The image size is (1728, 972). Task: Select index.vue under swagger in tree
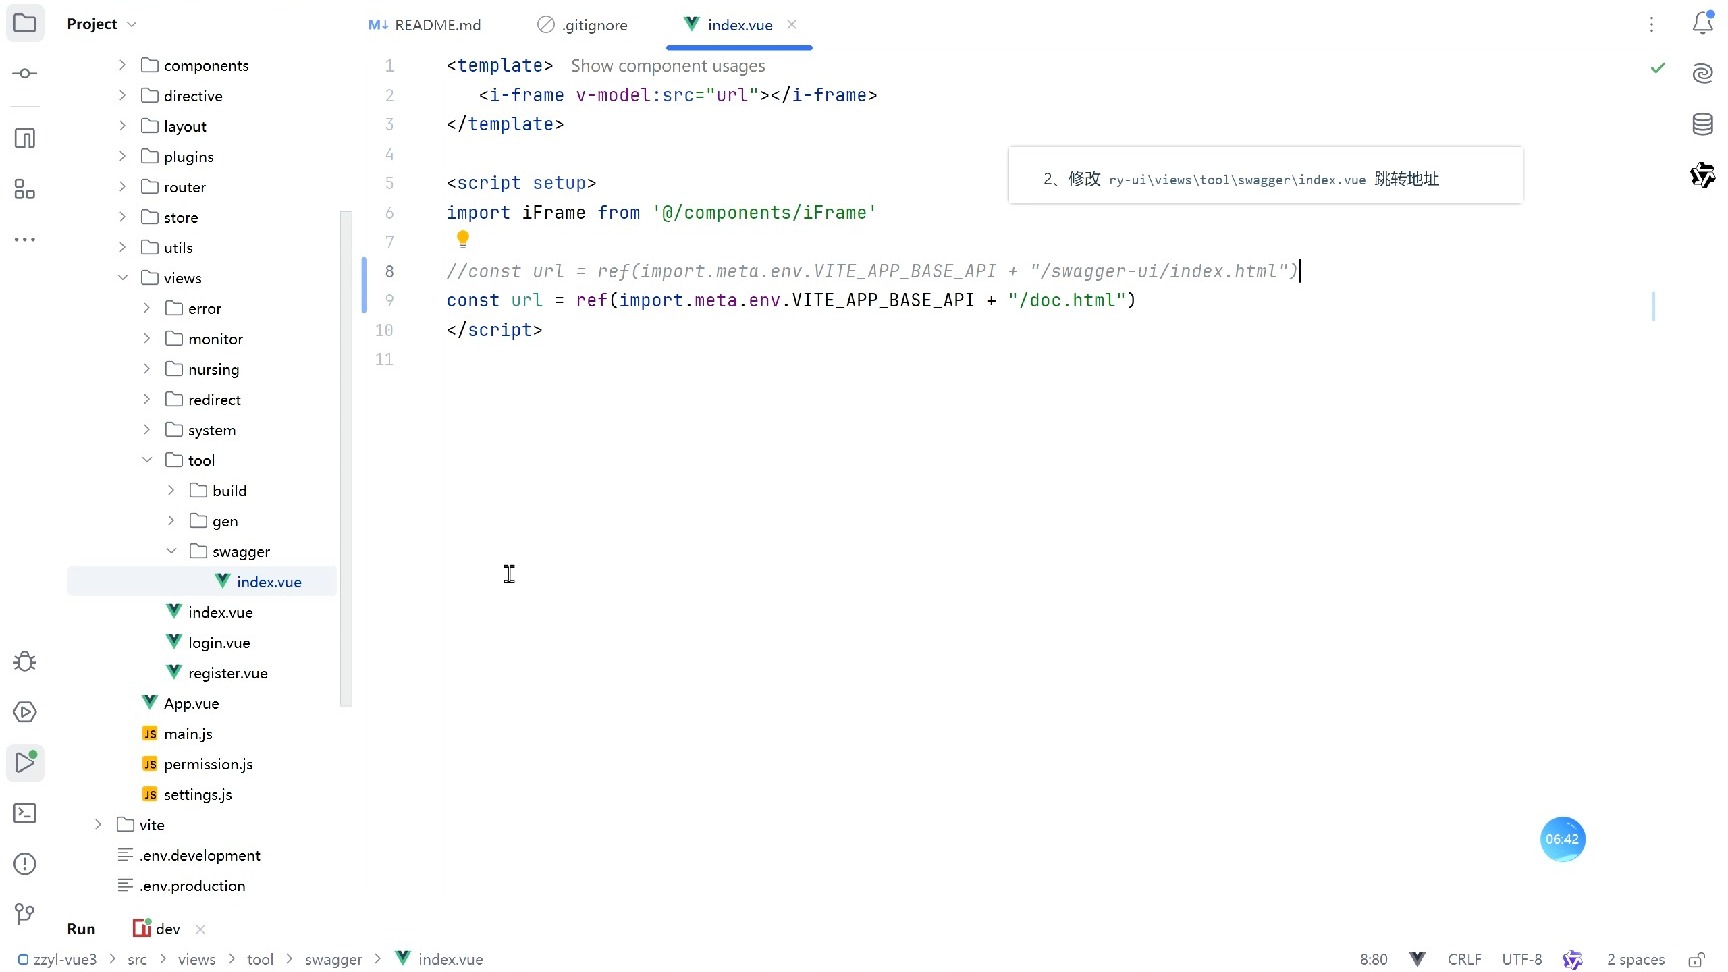click(202, 582)
